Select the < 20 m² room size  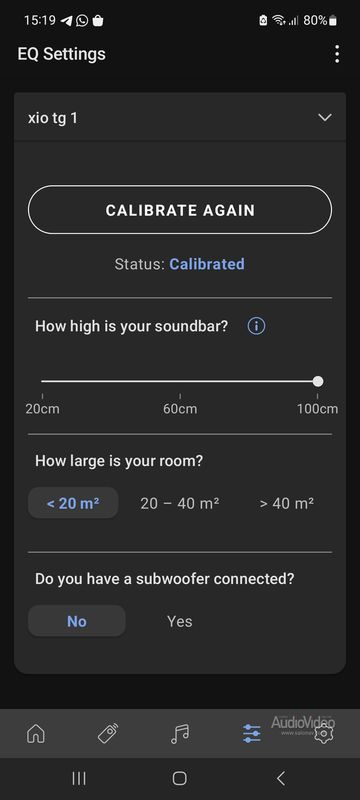73,503
